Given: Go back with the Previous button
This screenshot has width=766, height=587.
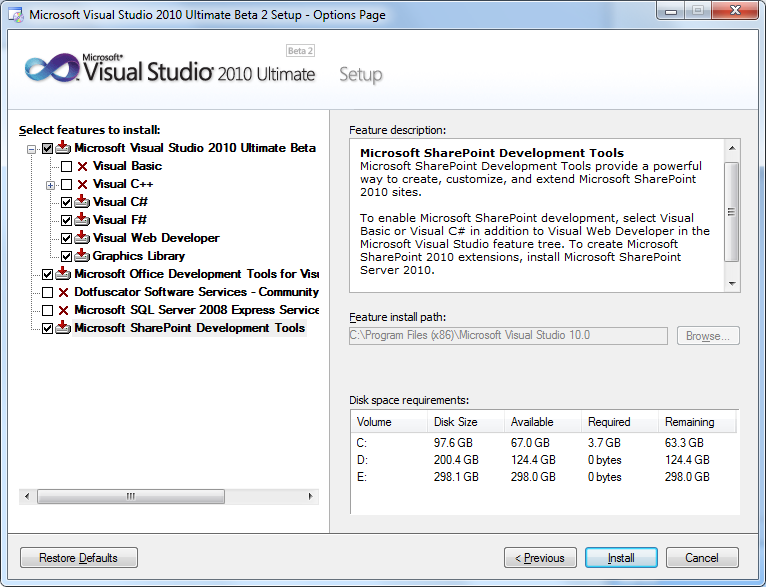Looking at the screenshot, I should (540, 558).
